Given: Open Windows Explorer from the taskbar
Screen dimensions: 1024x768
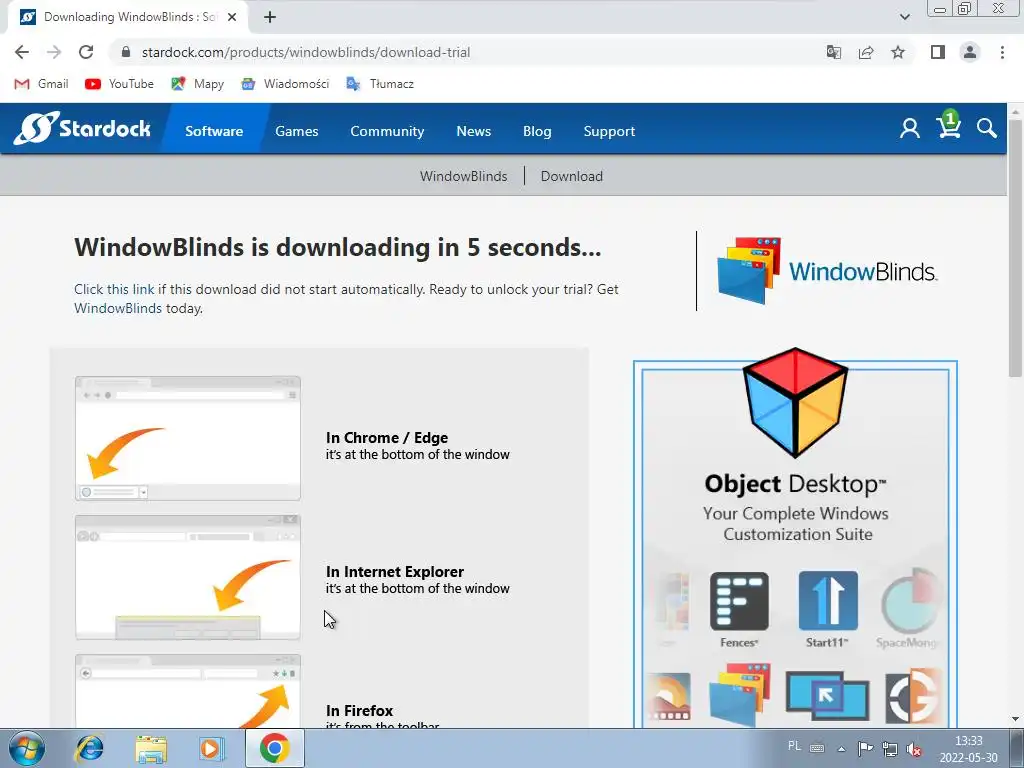Looking at the screenshot, I should (151, 748).
